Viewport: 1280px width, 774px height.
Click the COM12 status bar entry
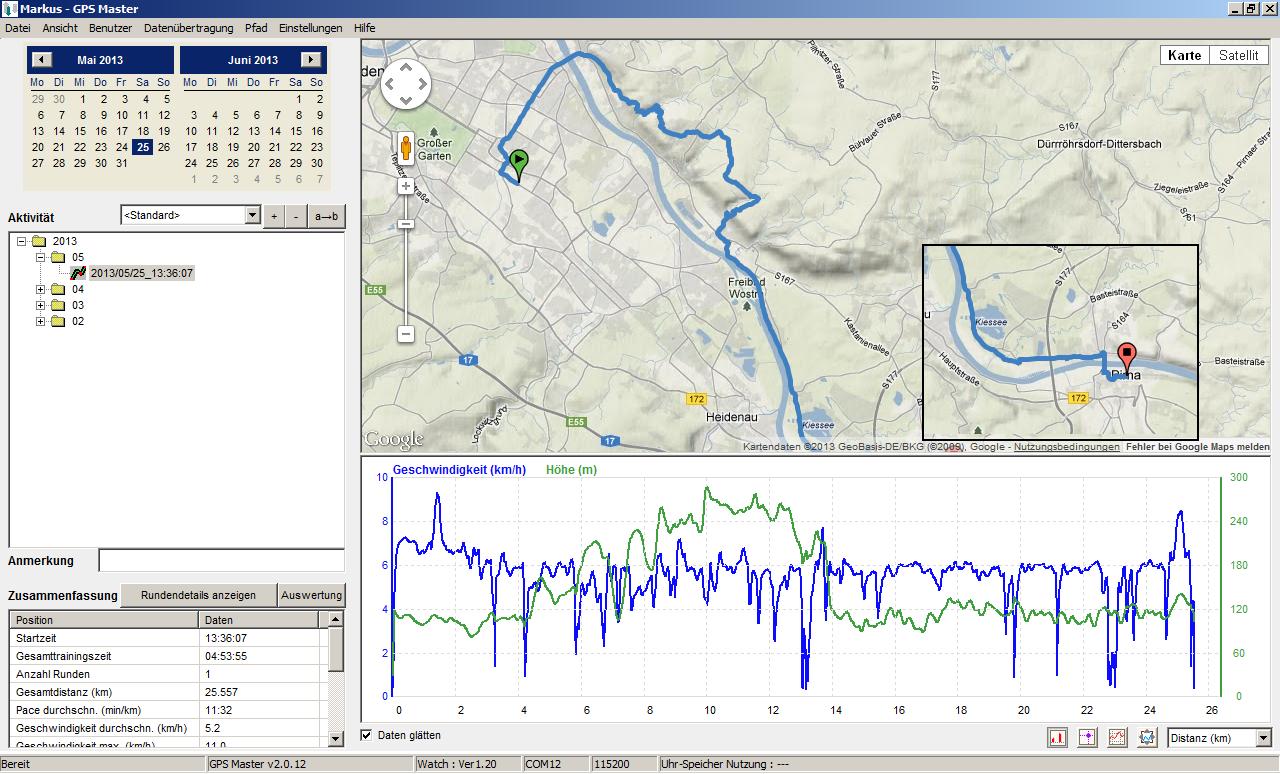555,765
